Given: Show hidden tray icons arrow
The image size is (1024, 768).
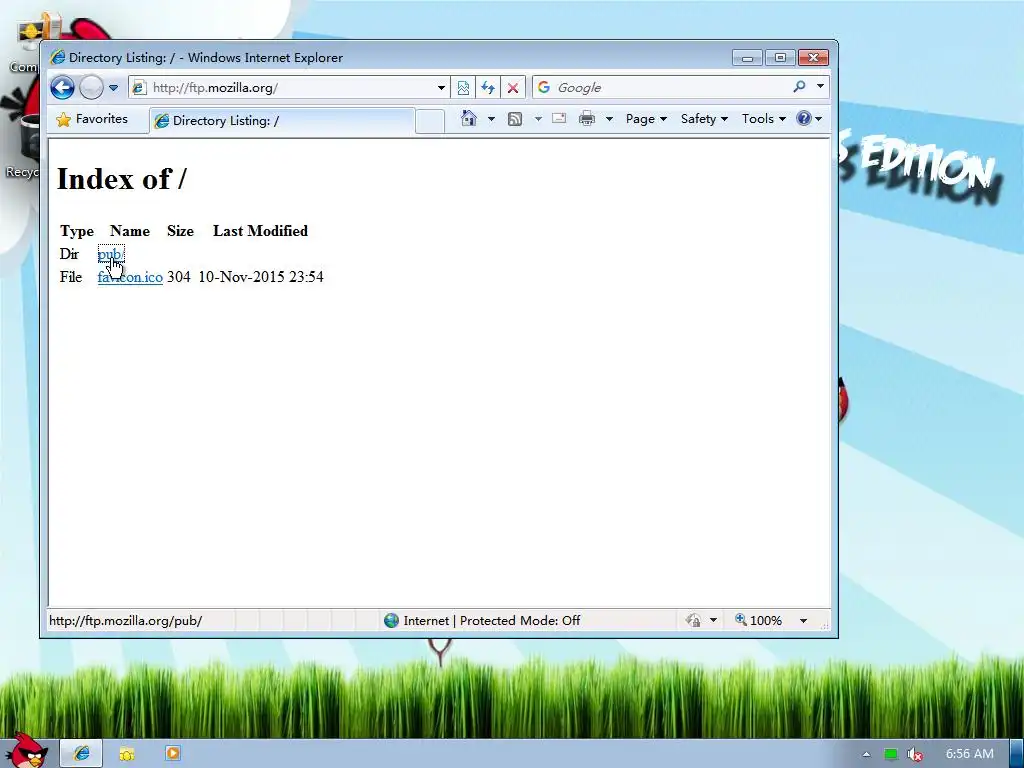Looking at the screenshot, I should click(x=866, y=754).
